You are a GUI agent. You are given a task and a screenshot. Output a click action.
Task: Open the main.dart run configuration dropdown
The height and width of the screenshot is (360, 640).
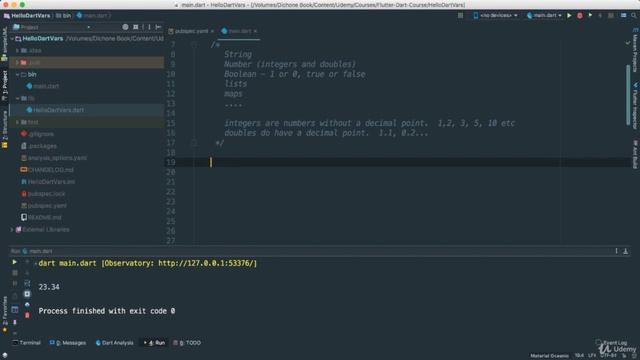coord(544,16)
